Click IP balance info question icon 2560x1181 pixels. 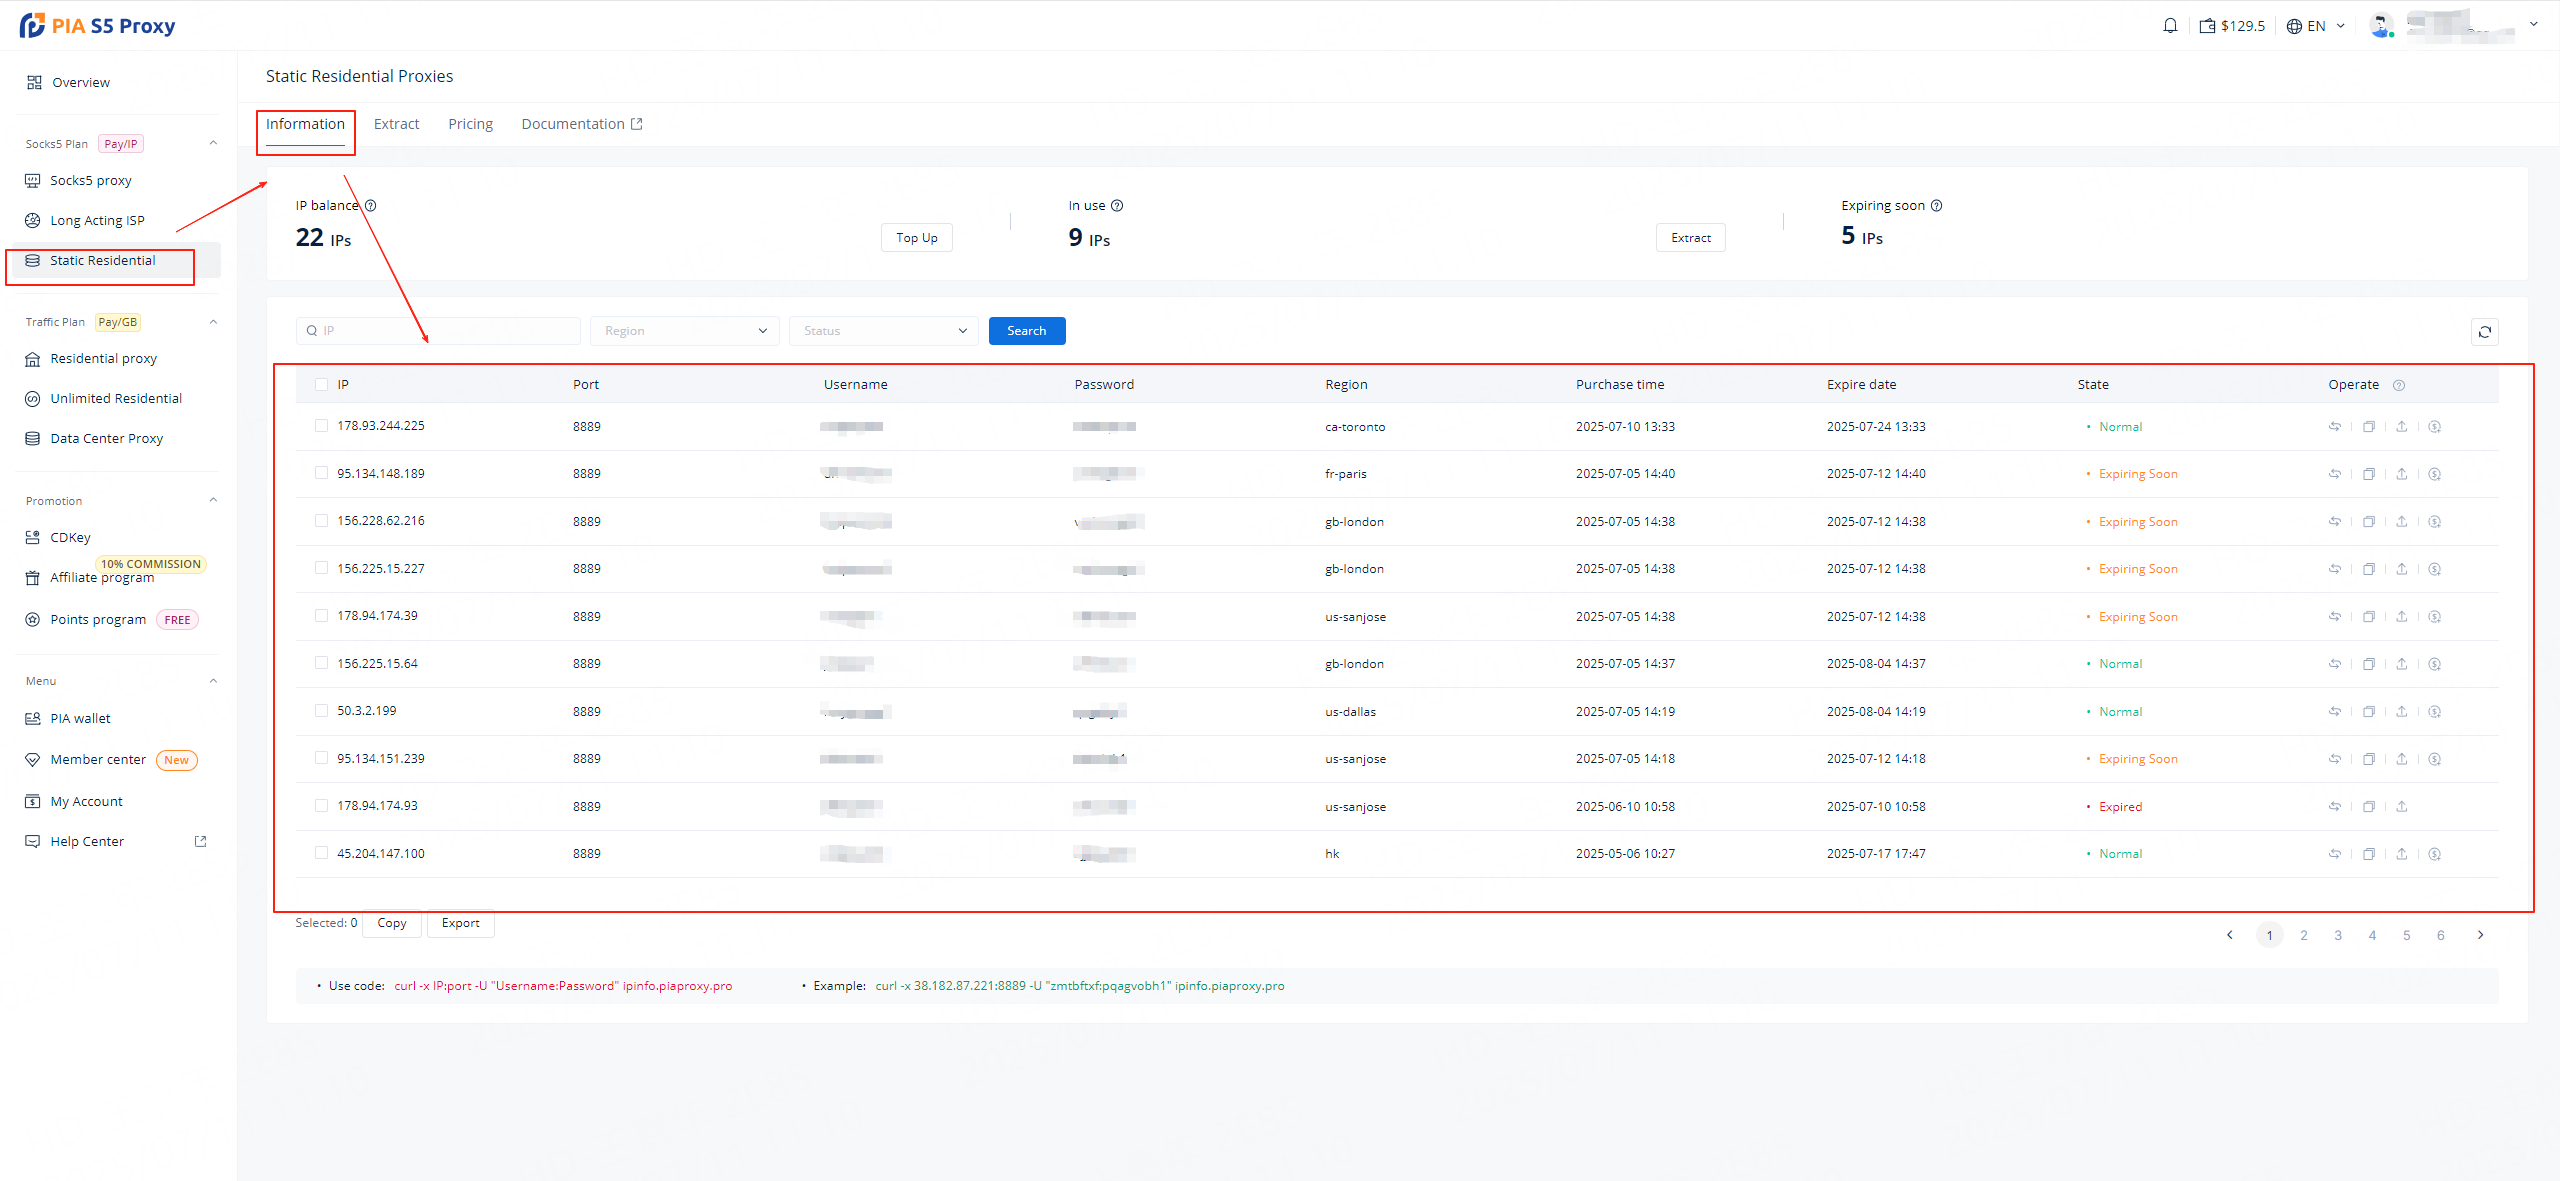[x=370, y=206]
